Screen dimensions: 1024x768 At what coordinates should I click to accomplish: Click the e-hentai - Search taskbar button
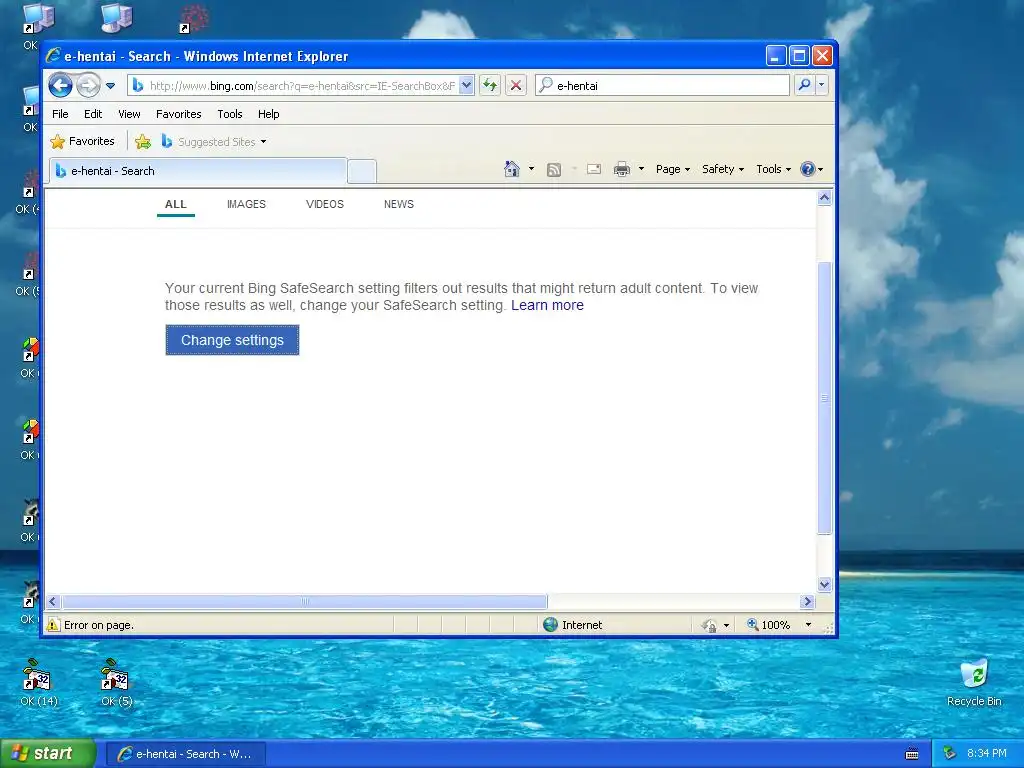pos(185,754)
